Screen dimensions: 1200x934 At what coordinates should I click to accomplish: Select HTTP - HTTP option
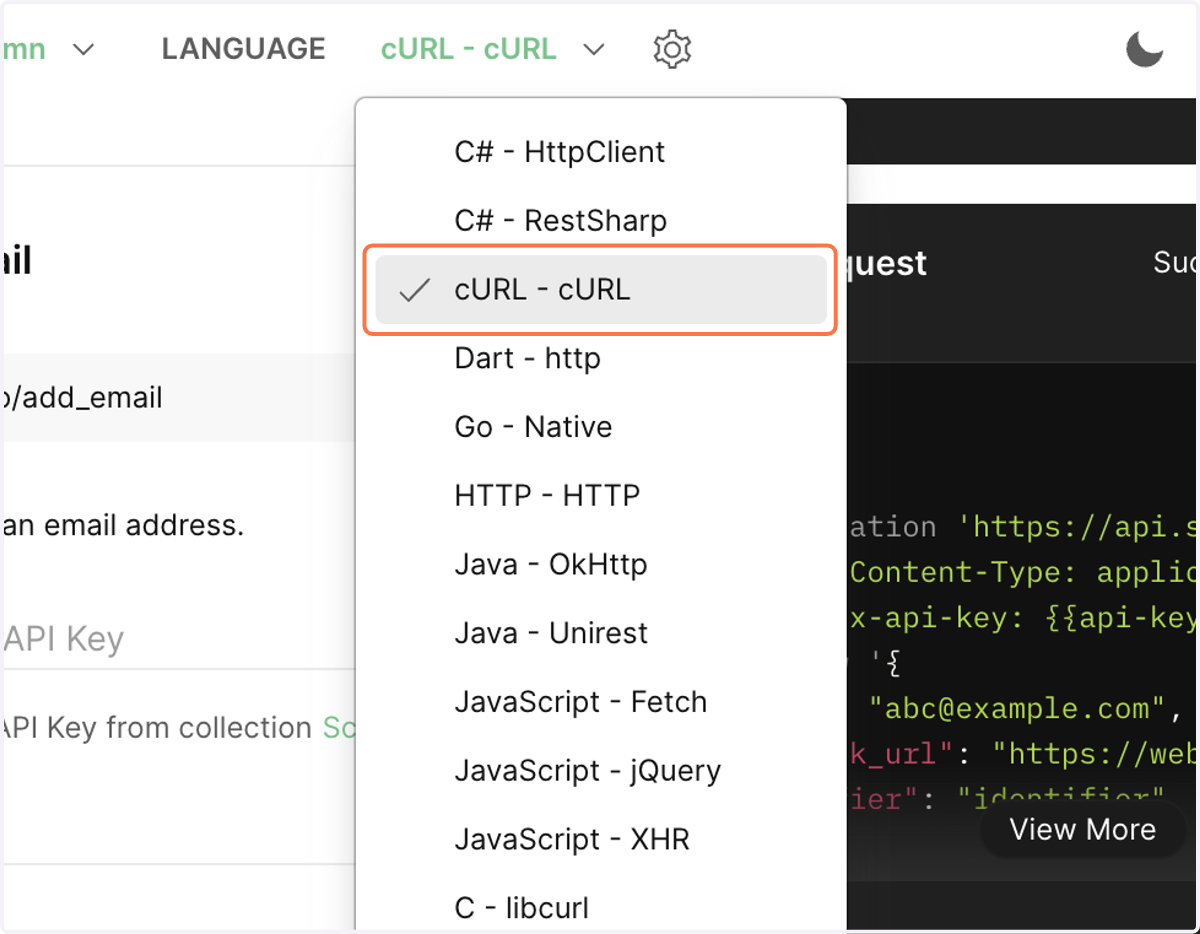tap(600, 496)
